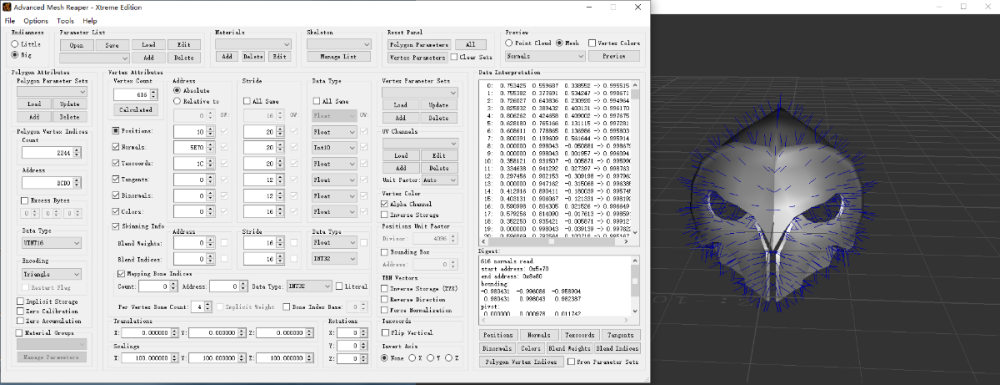Click the Translations X input field
1000x385 pixels.
point(149,333)
